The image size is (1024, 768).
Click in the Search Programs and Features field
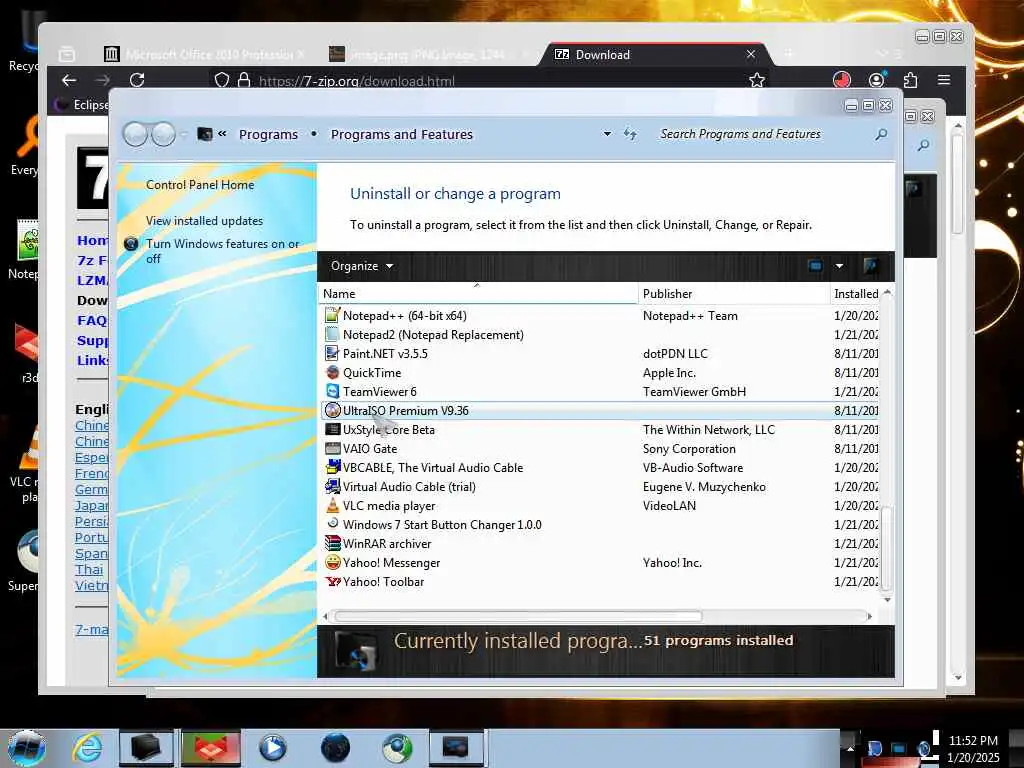pyautogui.click(x=764, y=134)
